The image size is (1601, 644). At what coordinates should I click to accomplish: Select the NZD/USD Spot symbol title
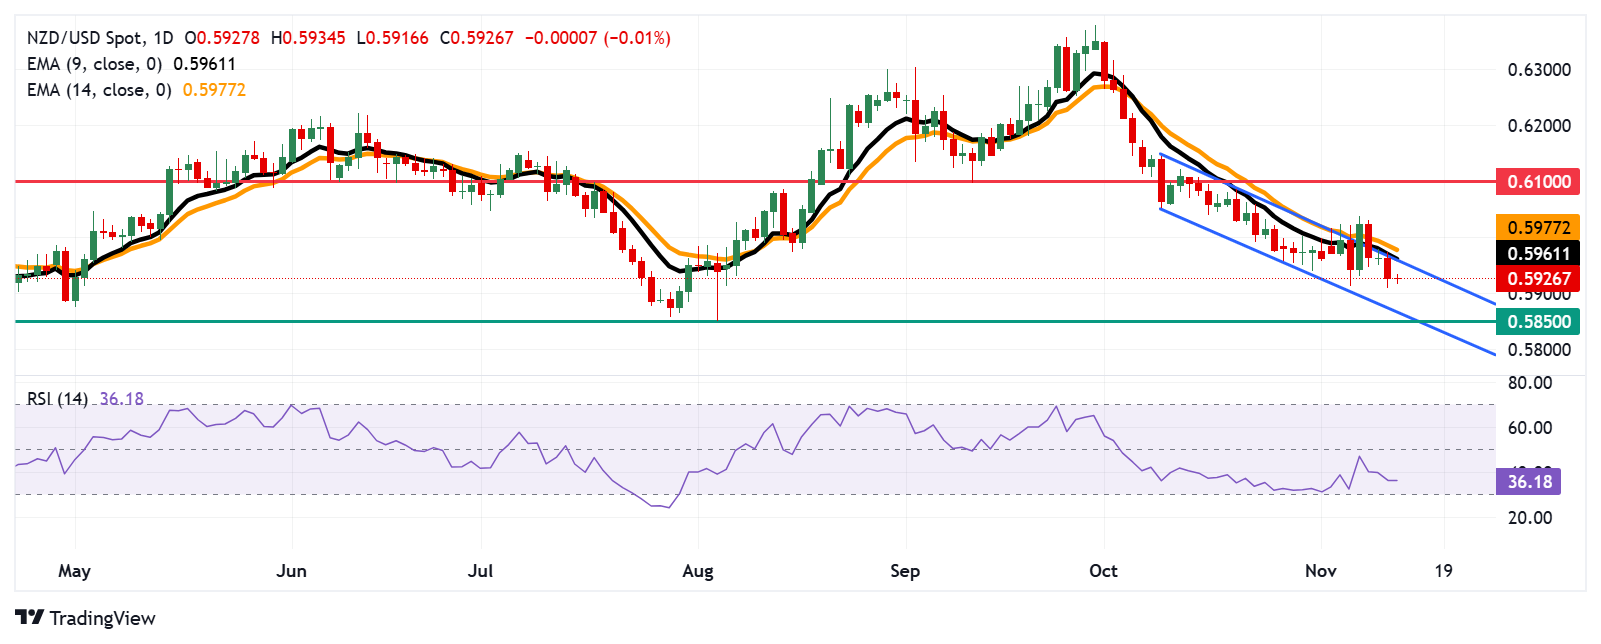pyautogui.click(x=84, y=38)
